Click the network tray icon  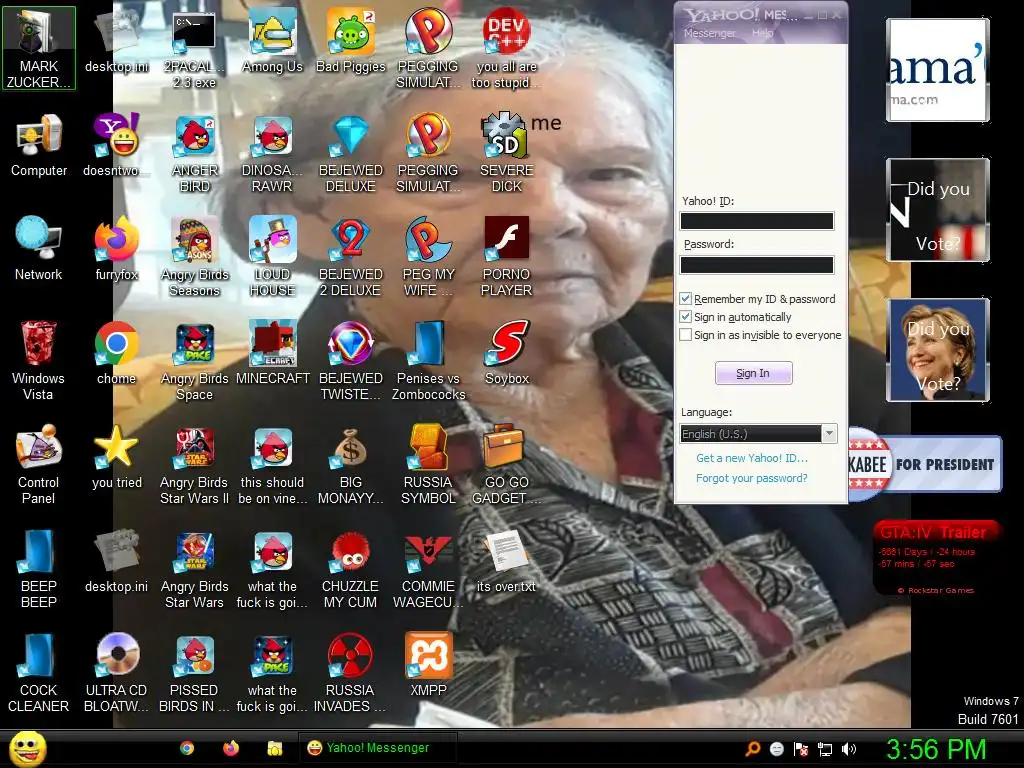[x=825, y=749]
